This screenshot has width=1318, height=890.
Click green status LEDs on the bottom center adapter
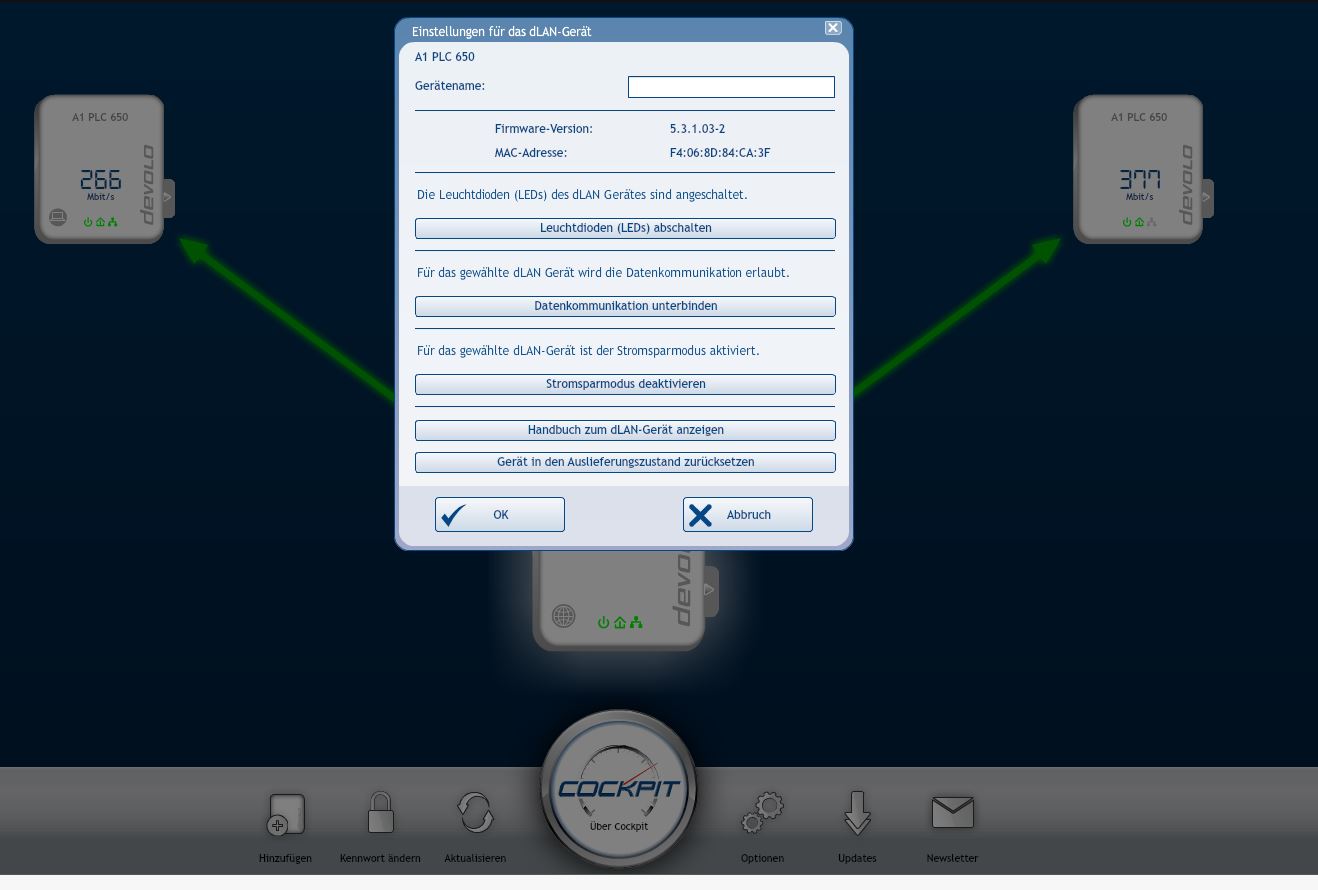(x=620, y=622)
